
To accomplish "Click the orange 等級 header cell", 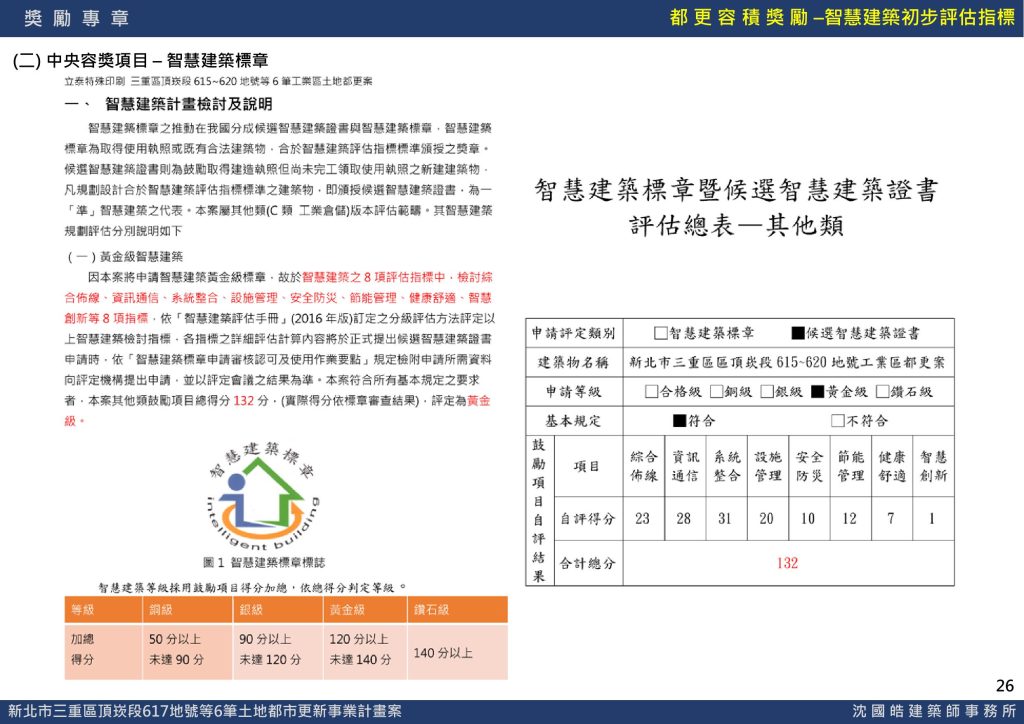I will 103,610.
